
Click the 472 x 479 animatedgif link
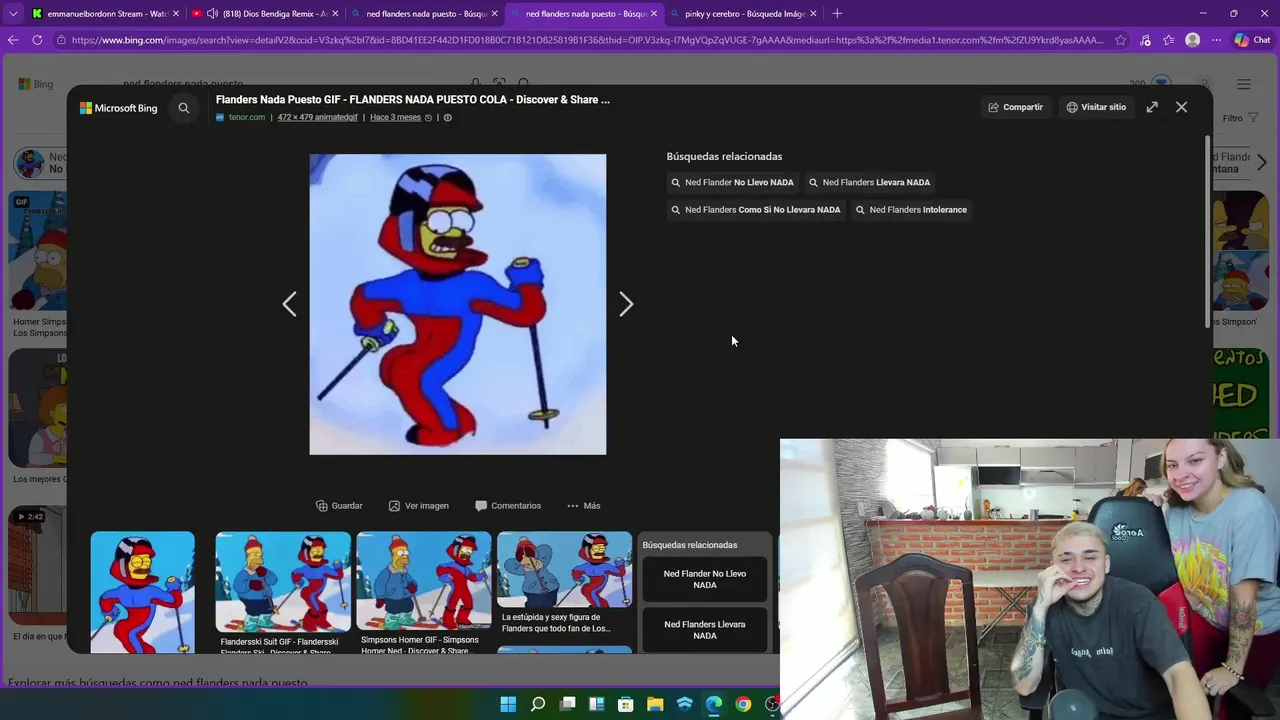pyautogui.click(x=317, y=117)
